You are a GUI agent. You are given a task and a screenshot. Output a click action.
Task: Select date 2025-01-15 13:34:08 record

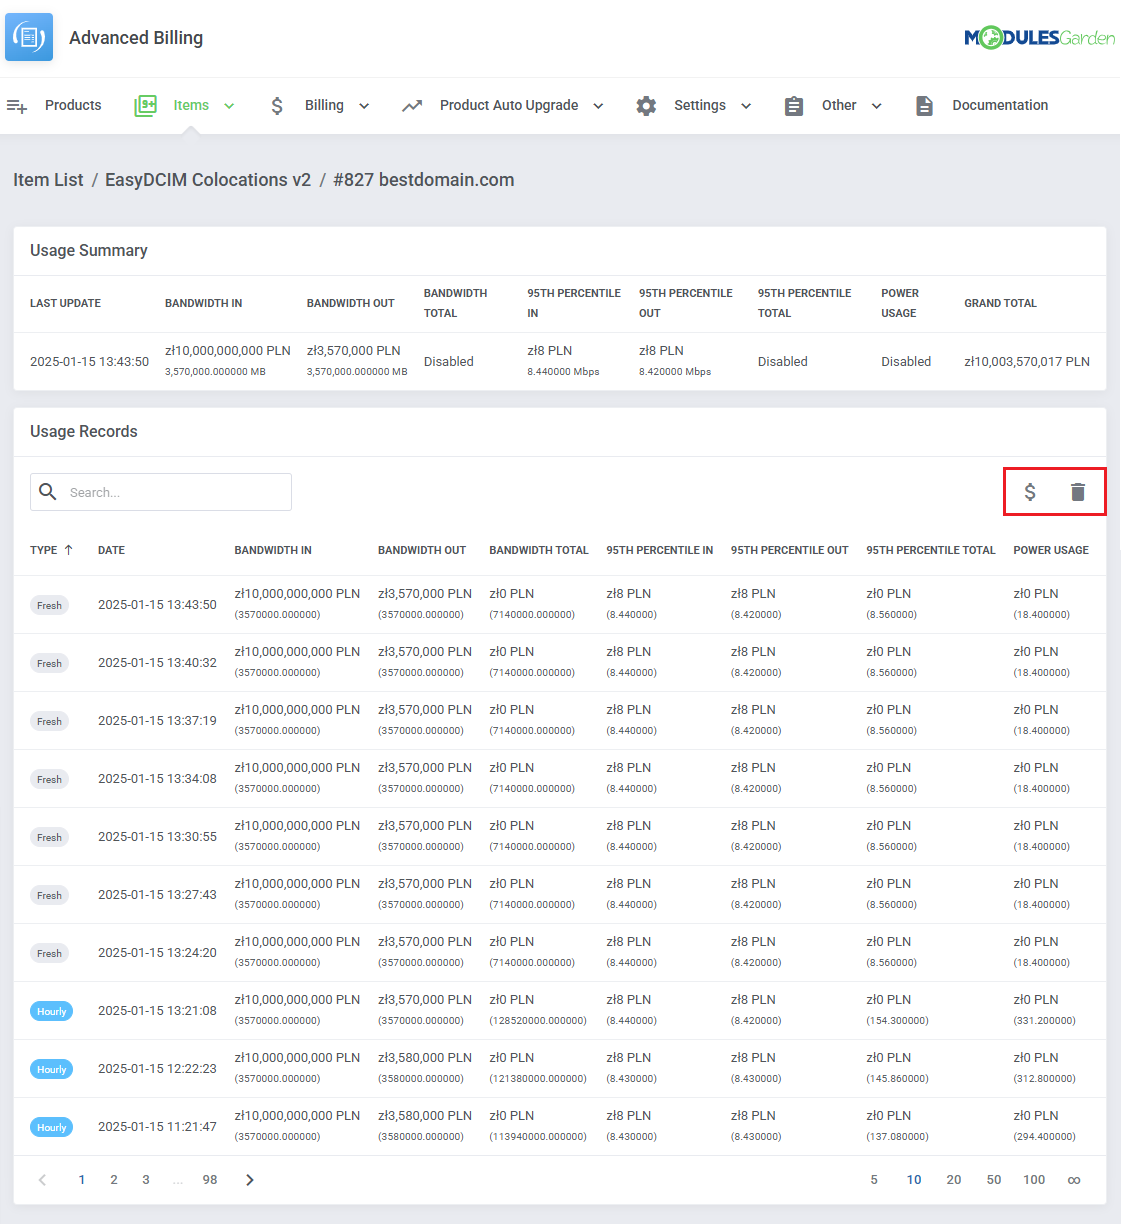(157, 778)
